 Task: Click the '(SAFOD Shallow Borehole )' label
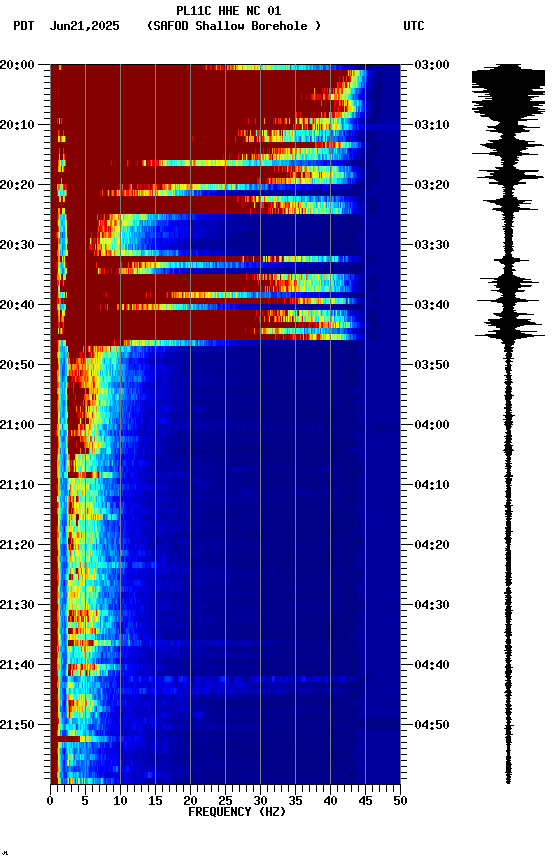coord(234,26)
